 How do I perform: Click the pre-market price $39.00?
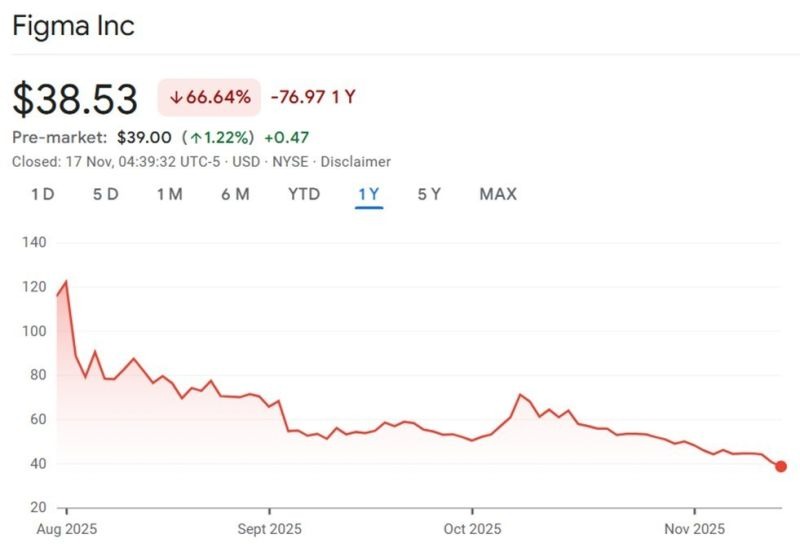click(144, 137)
